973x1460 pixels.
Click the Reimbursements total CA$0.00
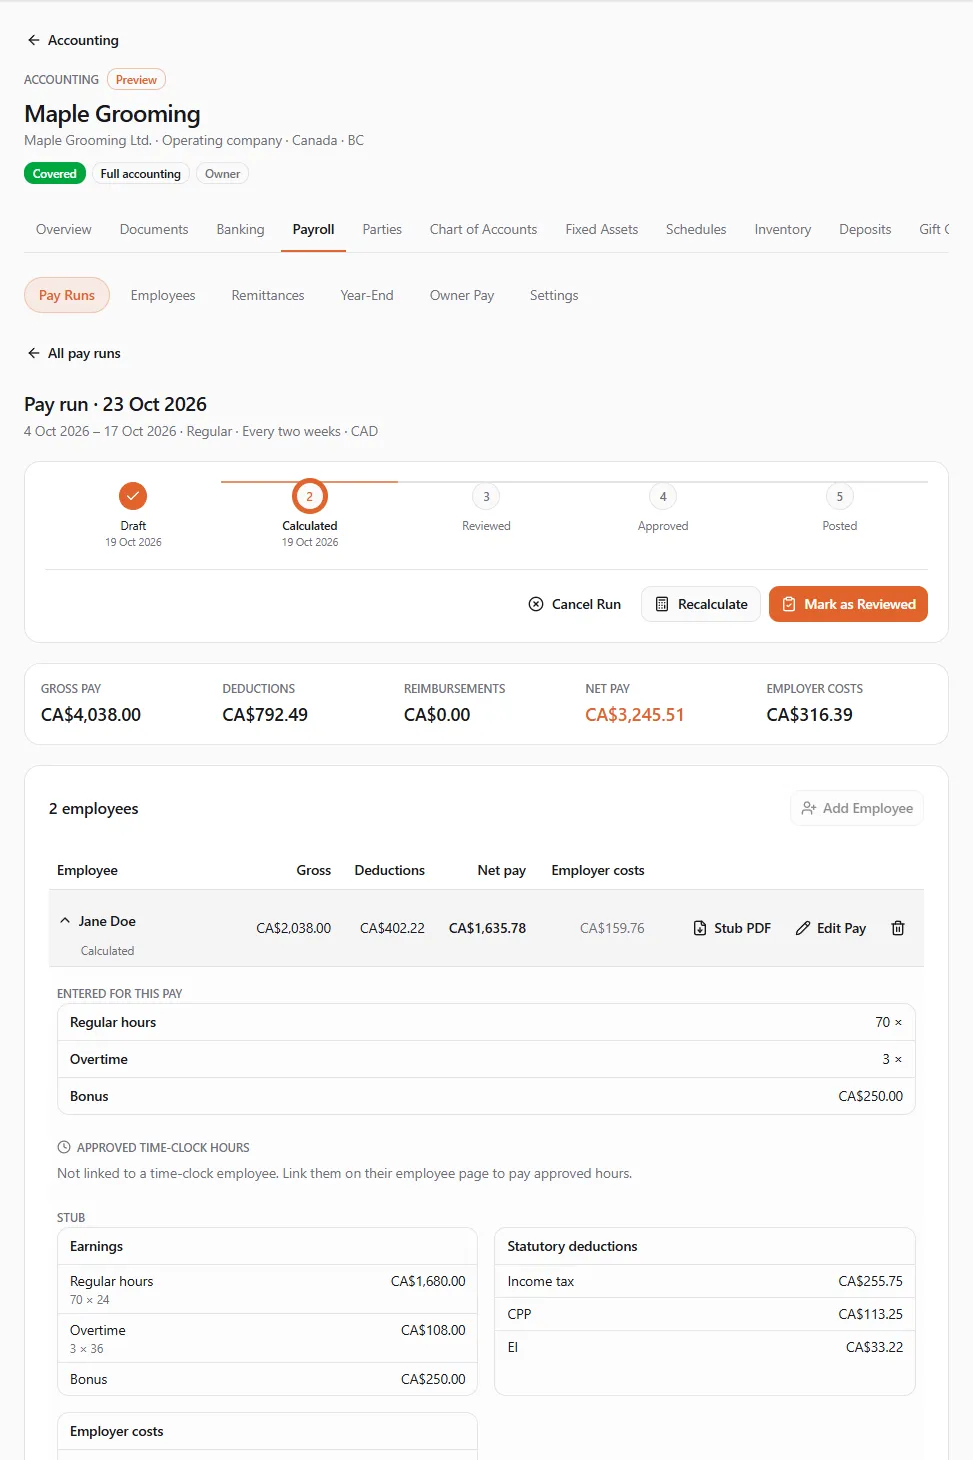pyautogui.click(x=437, y=715)
